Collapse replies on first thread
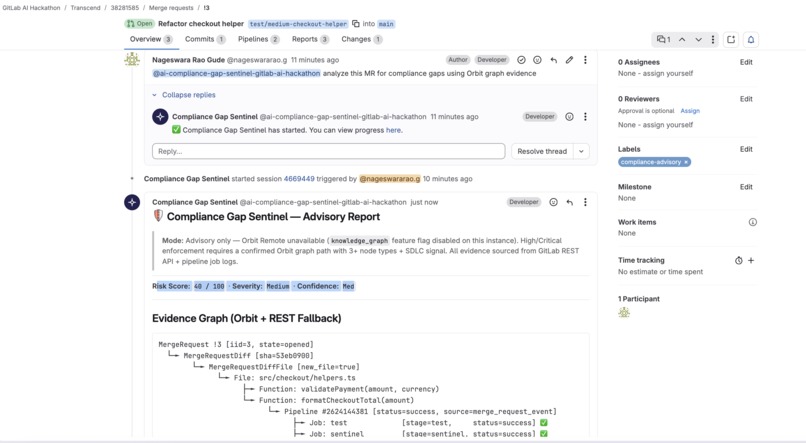Image resolution: width=806 pixels, height=443 pixels. pyautogui.click(x=184, y=95)
